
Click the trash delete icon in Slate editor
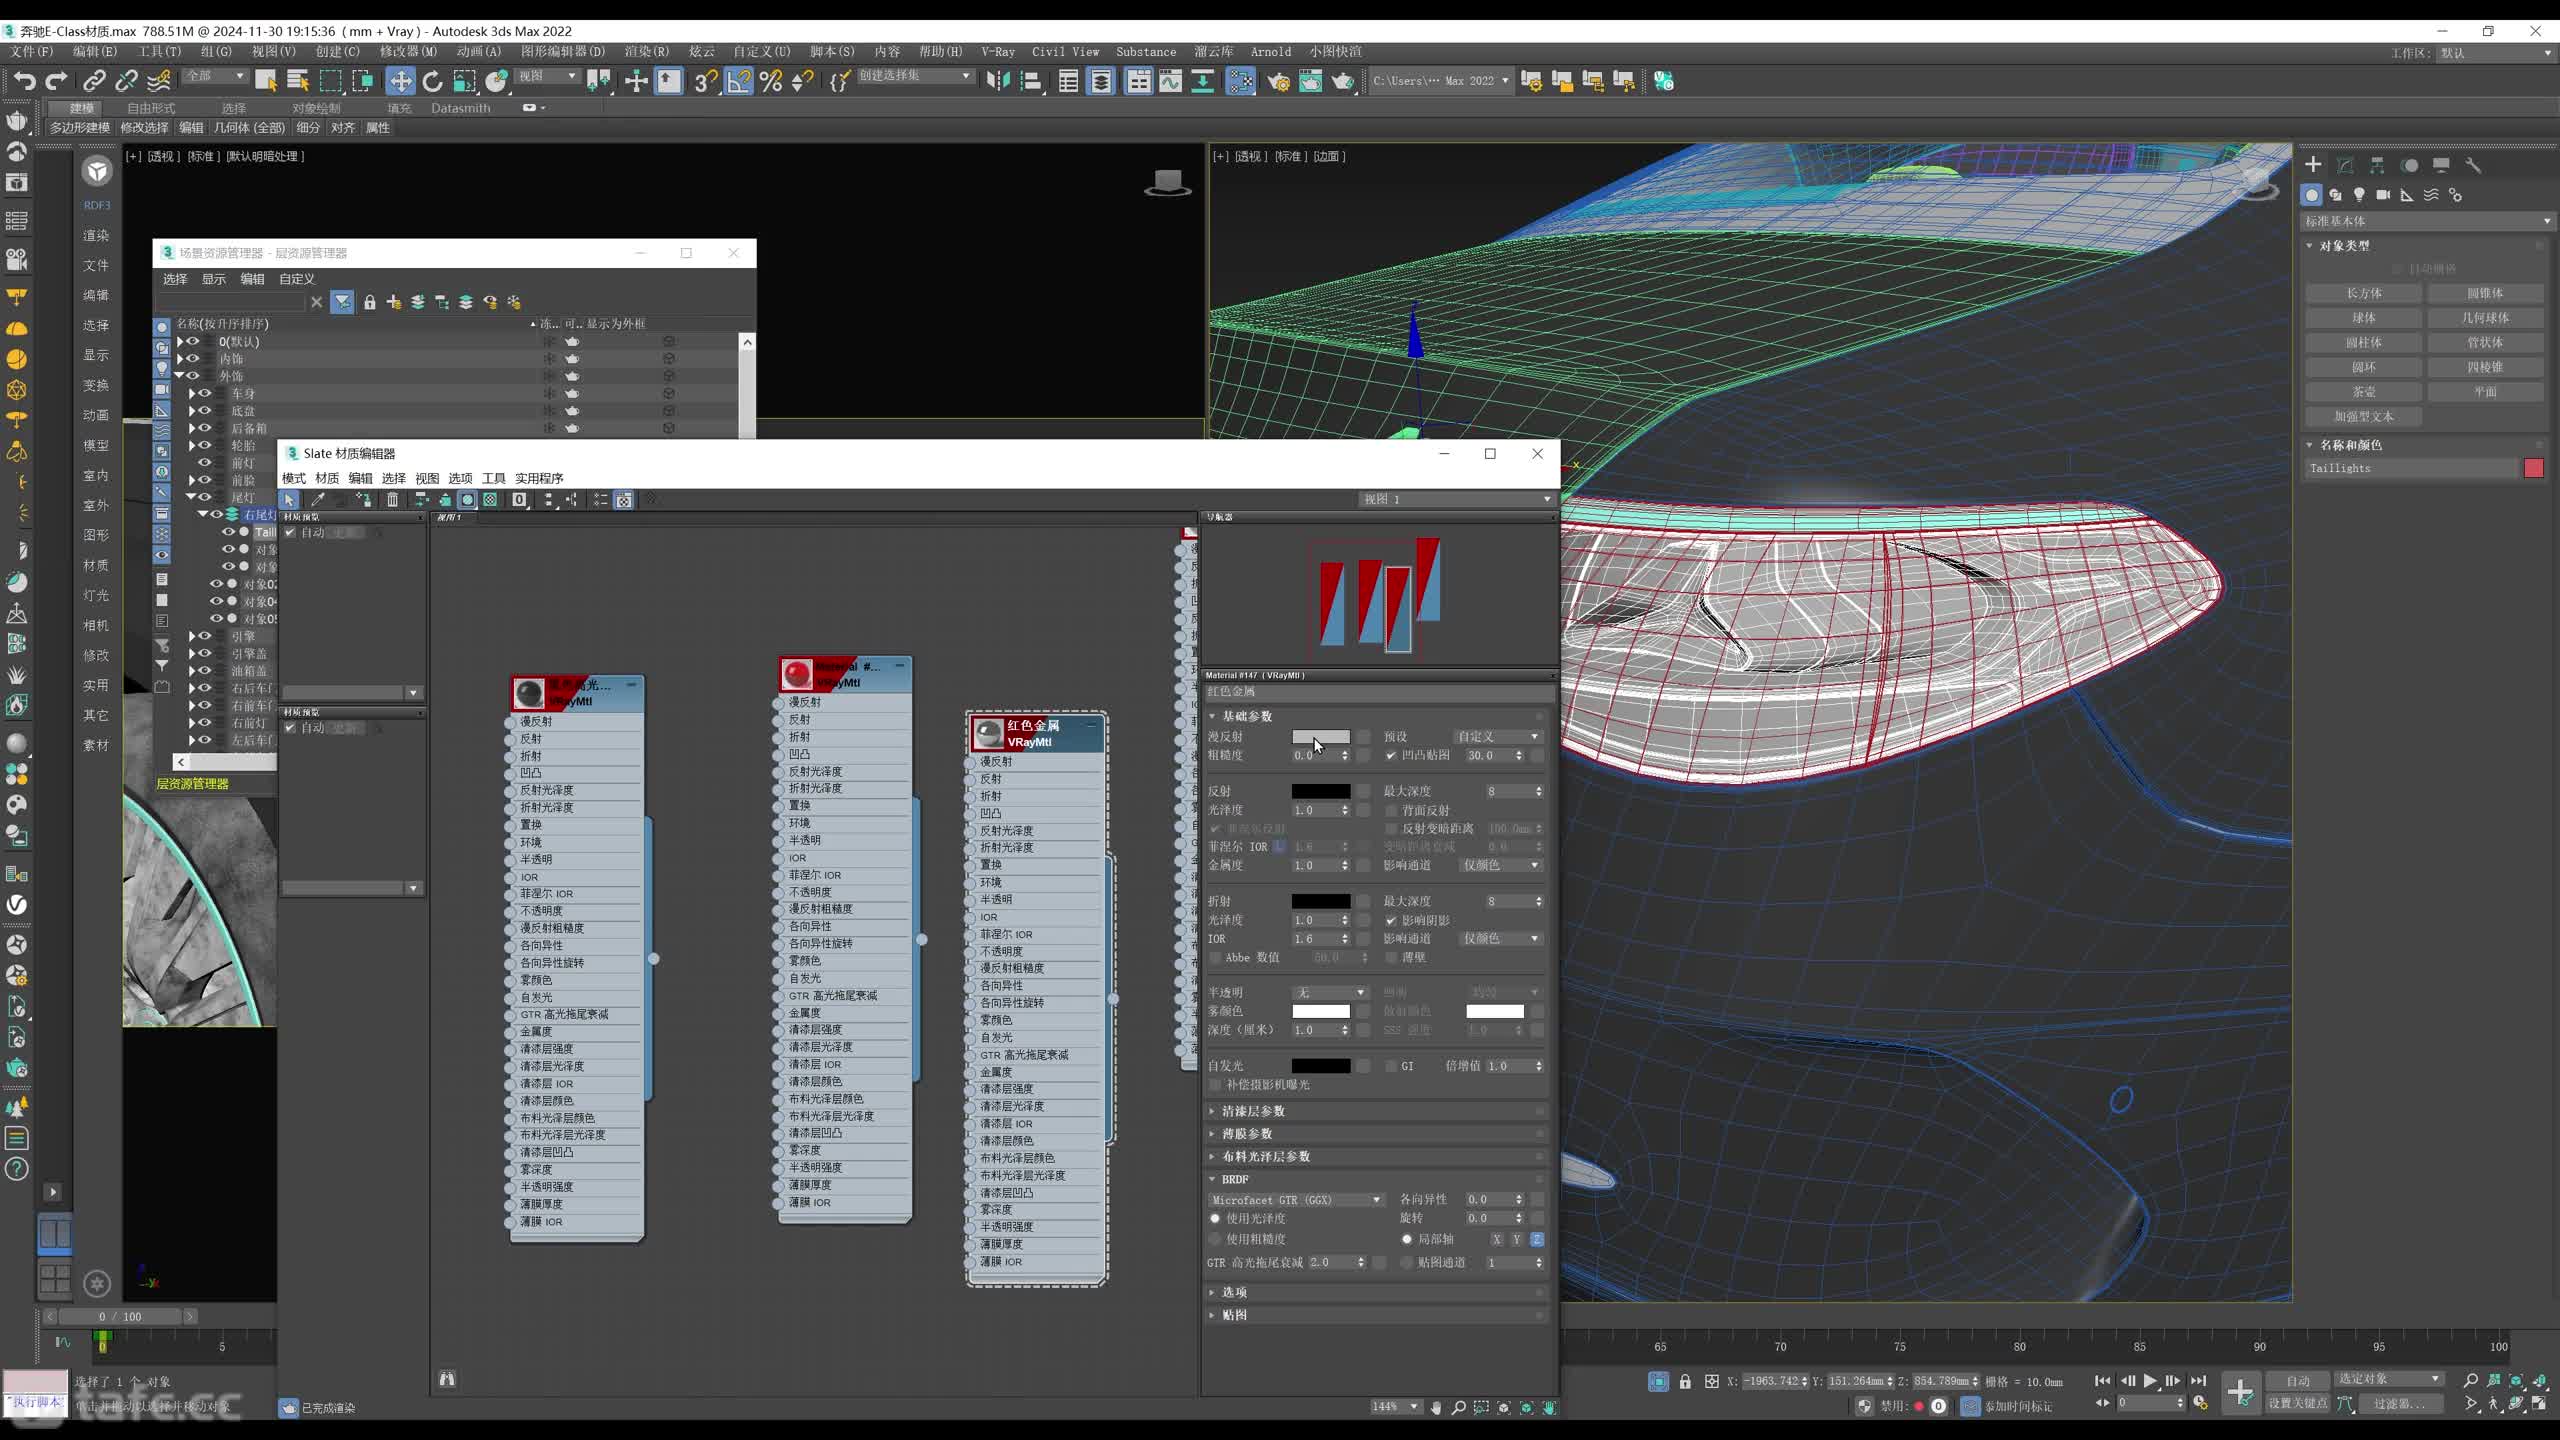(x=393, y=500)
